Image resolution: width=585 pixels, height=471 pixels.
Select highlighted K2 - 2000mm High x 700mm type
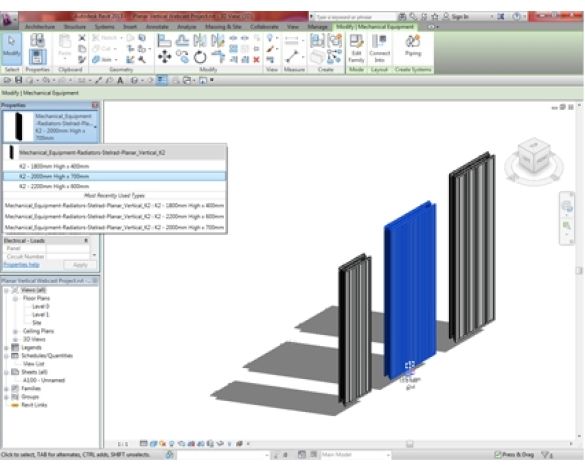point(114,176)
